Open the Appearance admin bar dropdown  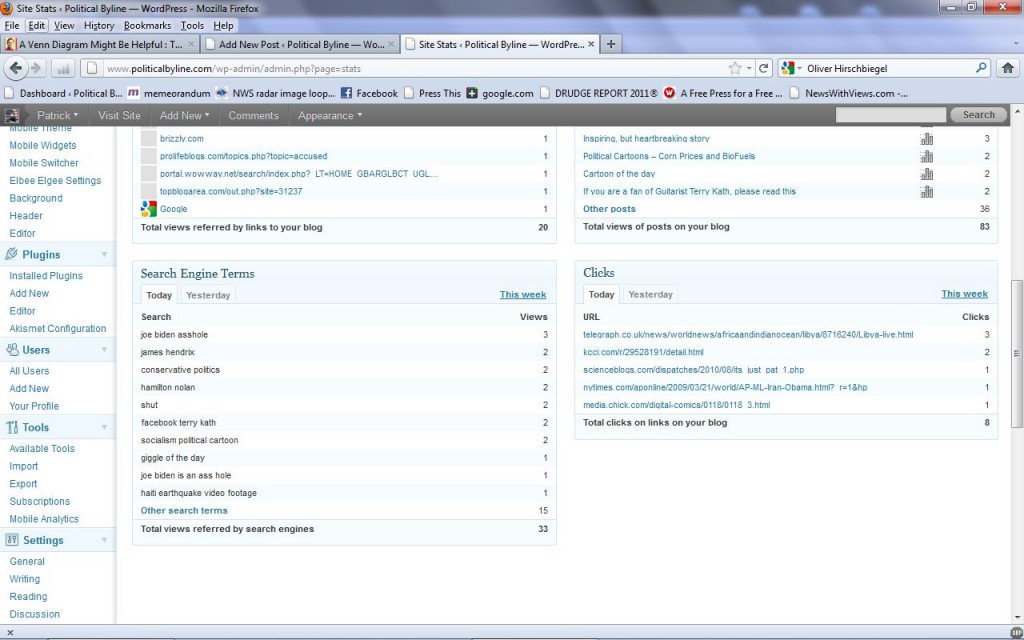pos(329,116)
